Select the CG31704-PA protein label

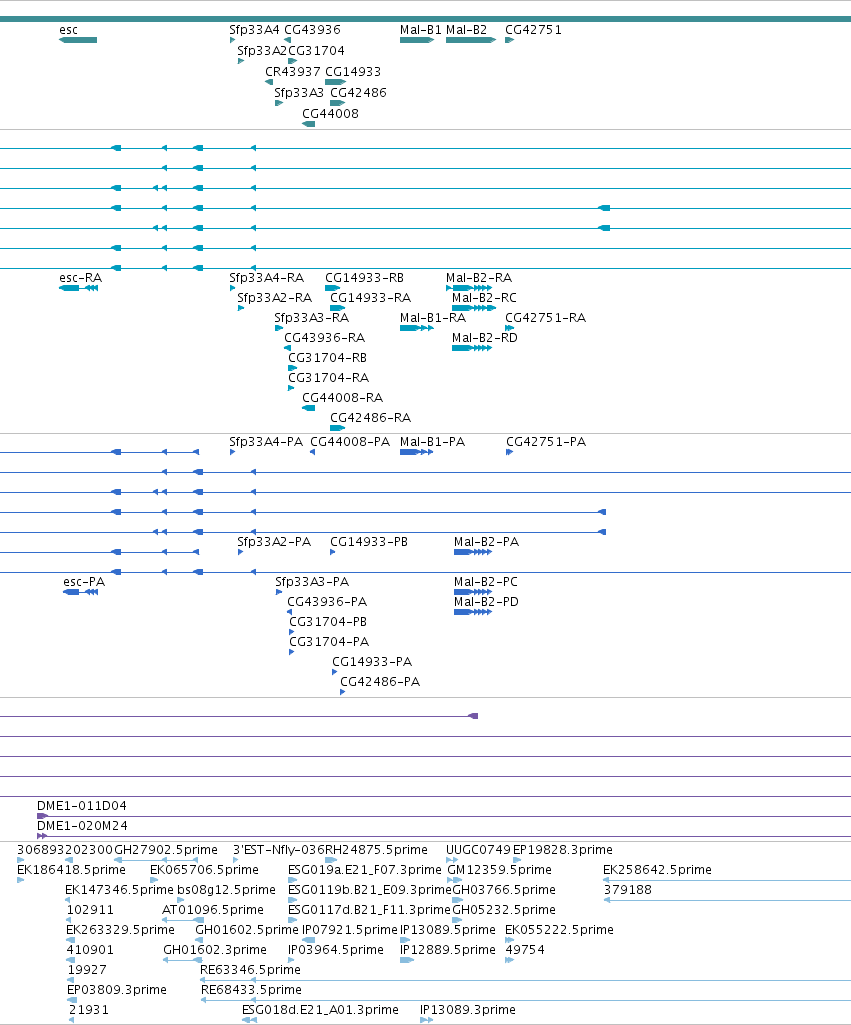point(329,642)
